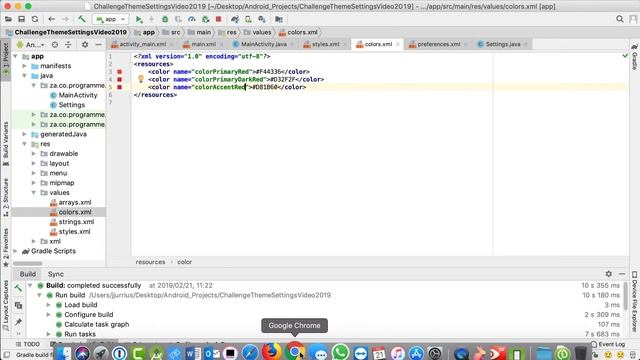Toggle the Build Variants side tab
640x360 pixels.
pyautogui.click(x=6, y=143)
